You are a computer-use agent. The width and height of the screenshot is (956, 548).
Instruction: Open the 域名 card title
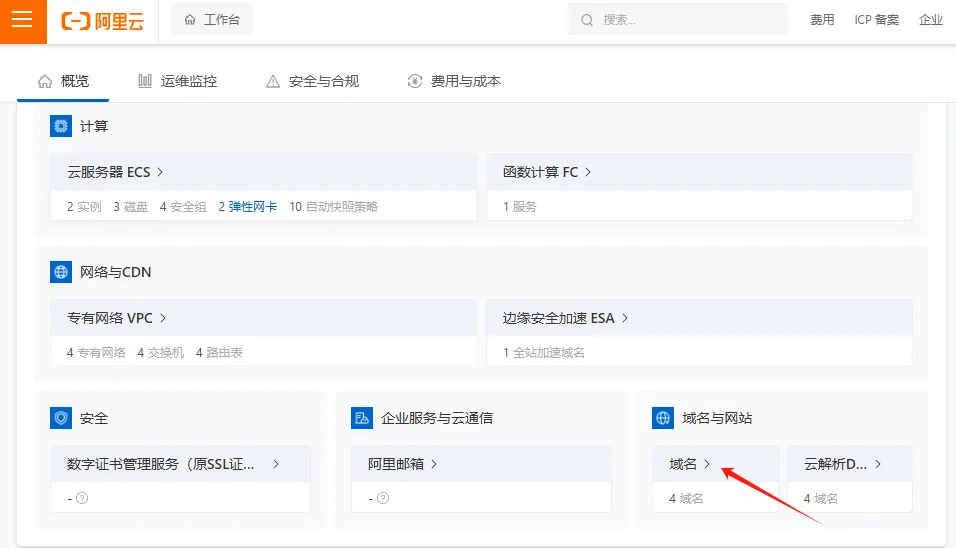[x=683, y=464]
